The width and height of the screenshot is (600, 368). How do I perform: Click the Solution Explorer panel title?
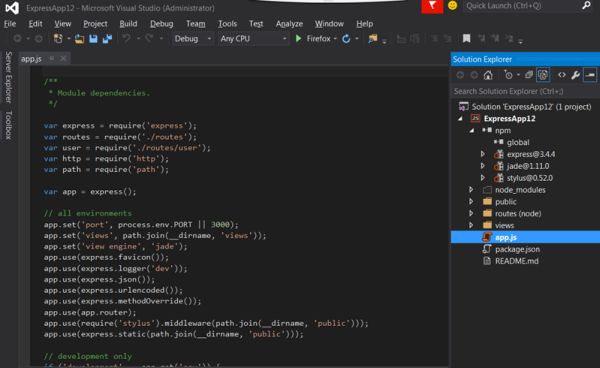[482, 59]
